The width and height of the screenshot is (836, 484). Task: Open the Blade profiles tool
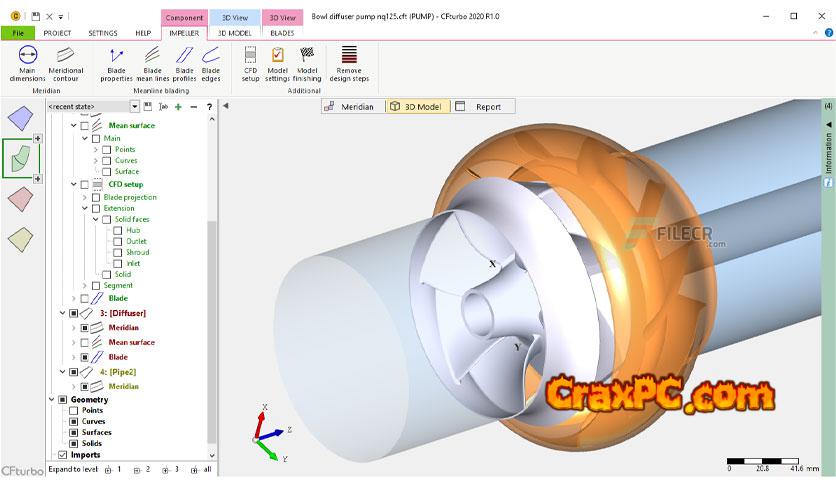point(184,63)
